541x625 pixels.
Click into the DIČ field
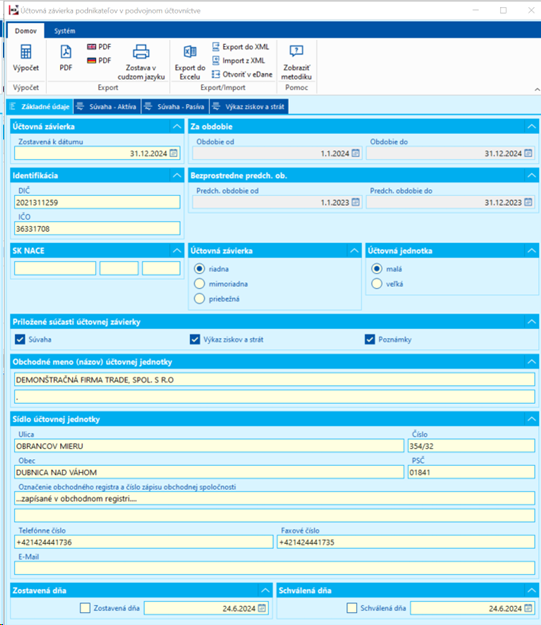[x=97, y=202]
